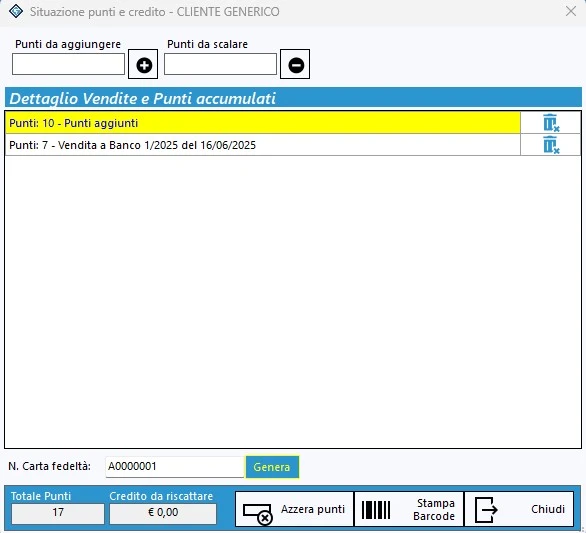Select row 'Punti: 7 - Vendita a Banco 1/2025'
Screen dimensions: 586x533
click(x=263, y=145)
